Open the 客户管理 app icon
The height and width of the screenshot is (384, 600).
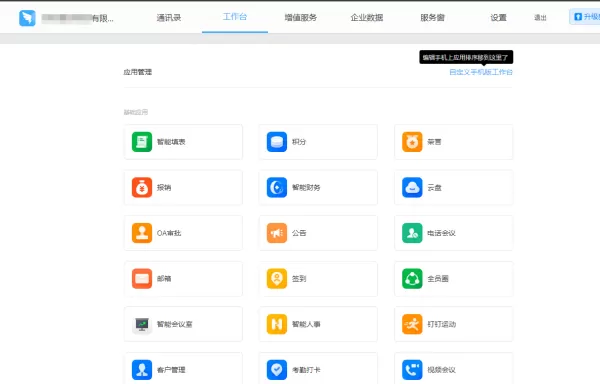[142, 370]
